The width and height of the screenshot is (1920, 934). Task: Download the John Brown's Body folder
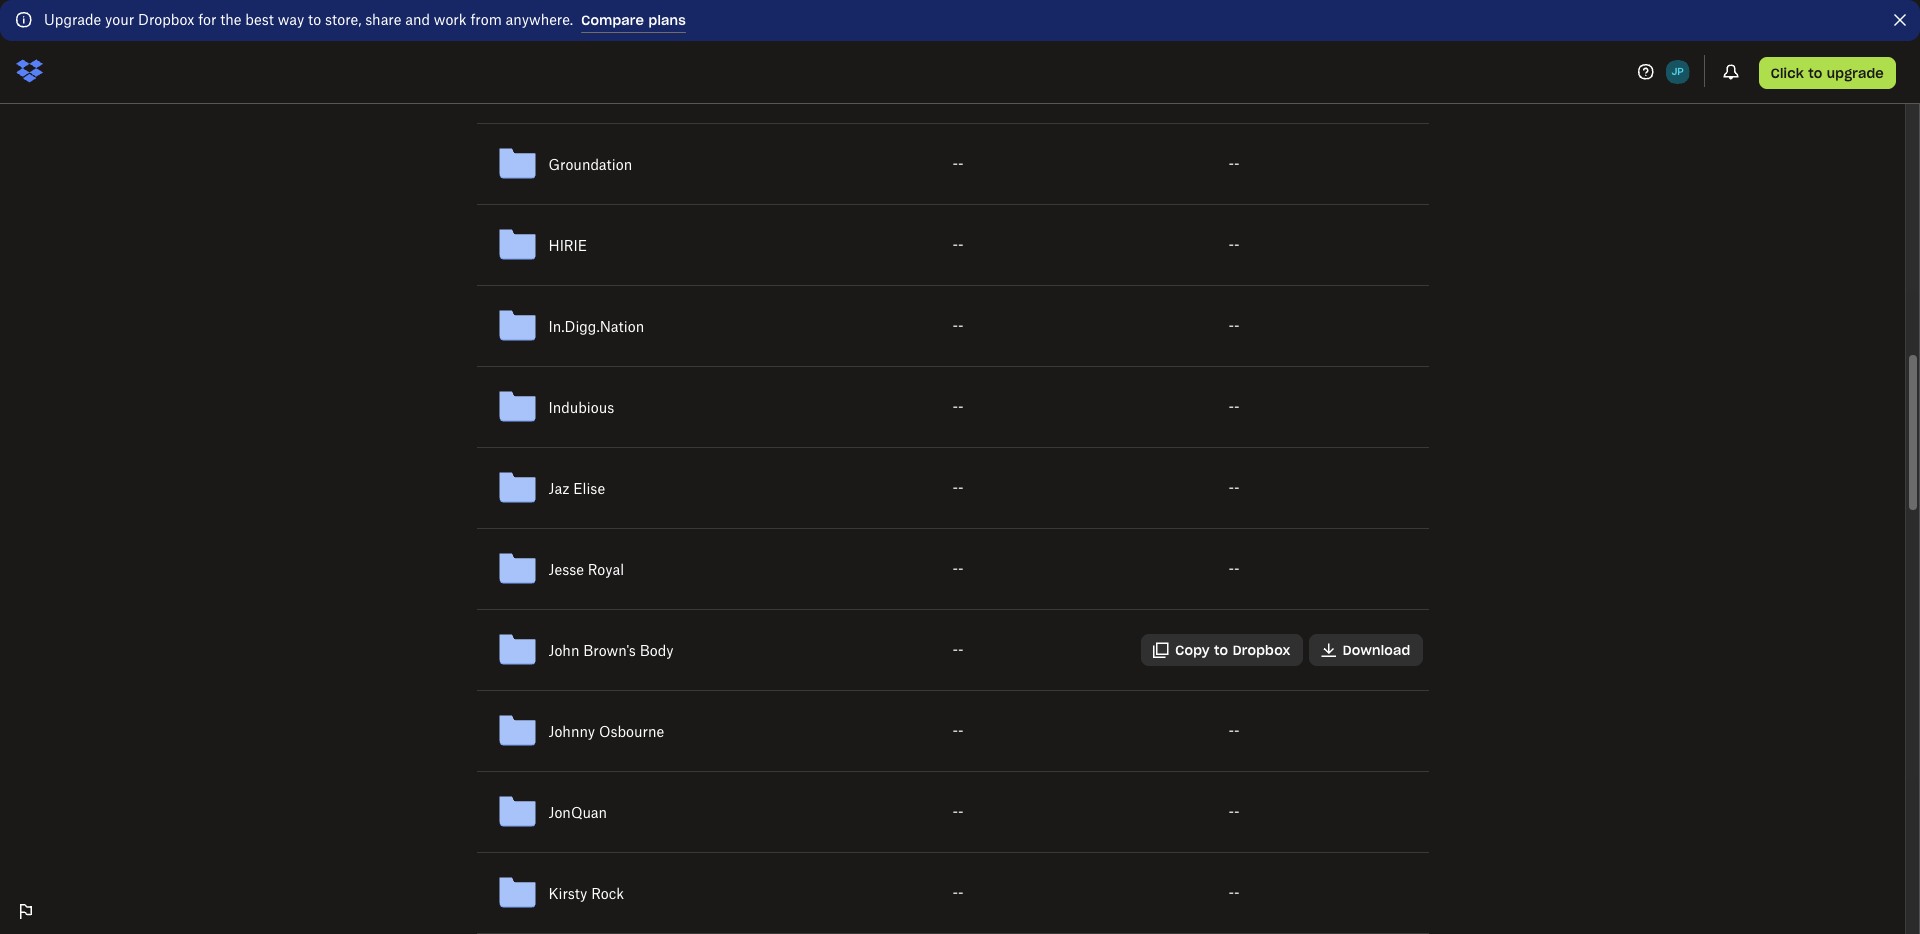1365,650
